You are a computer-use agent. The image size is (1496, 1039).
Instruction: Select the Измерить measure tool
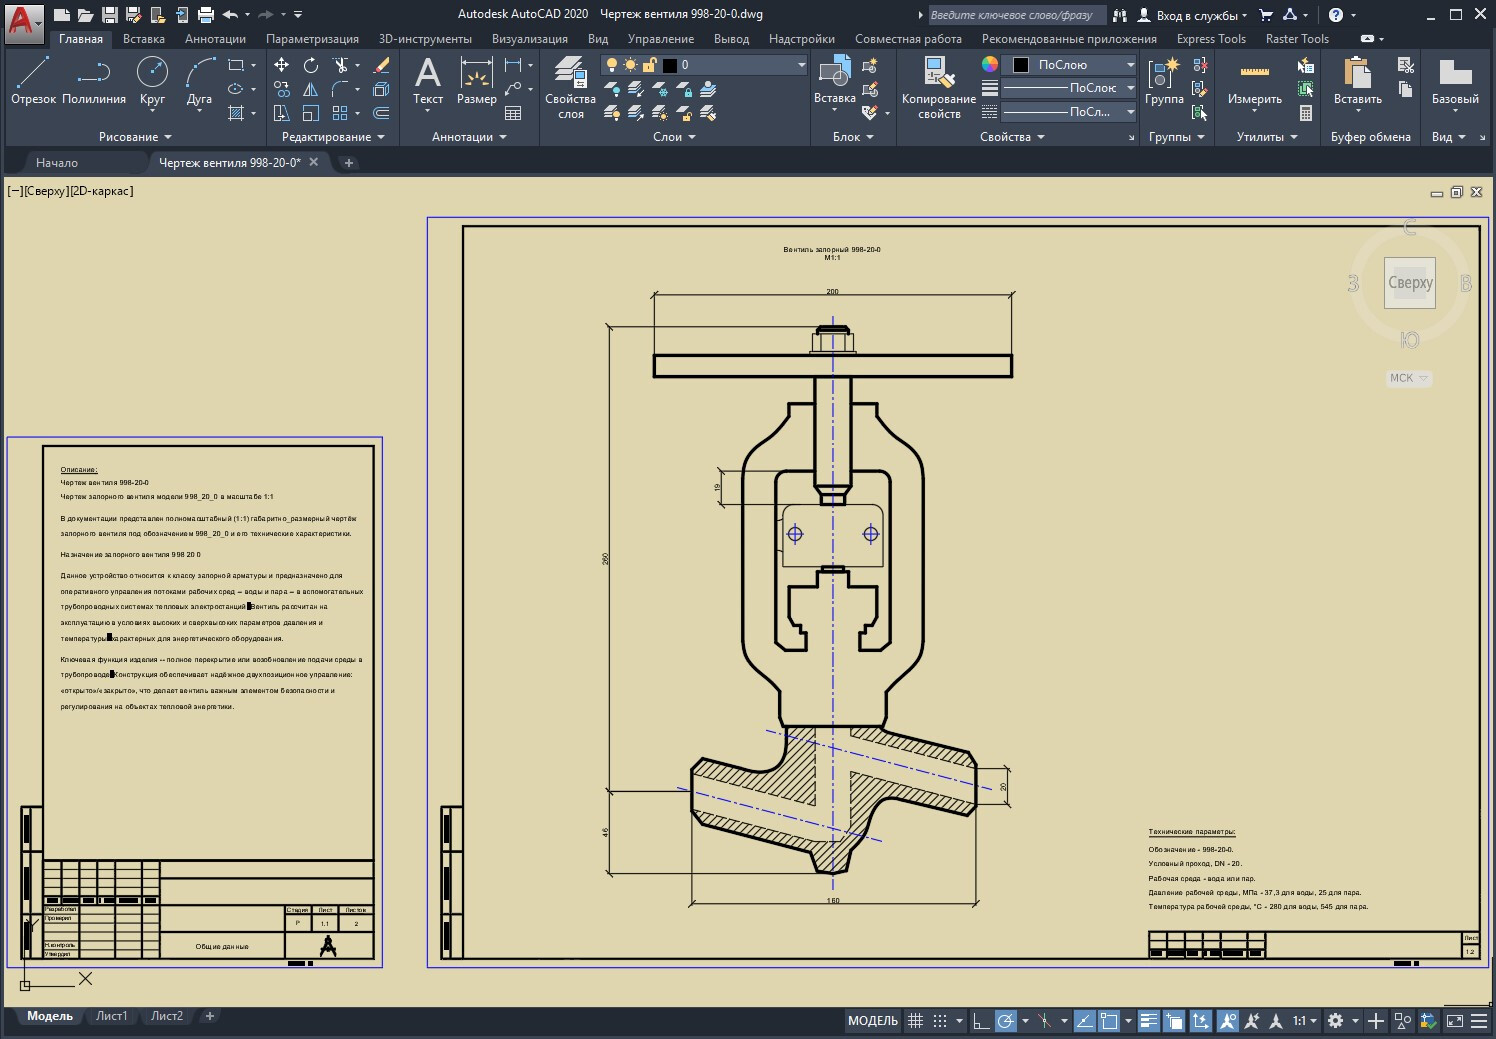[1254, 80]
